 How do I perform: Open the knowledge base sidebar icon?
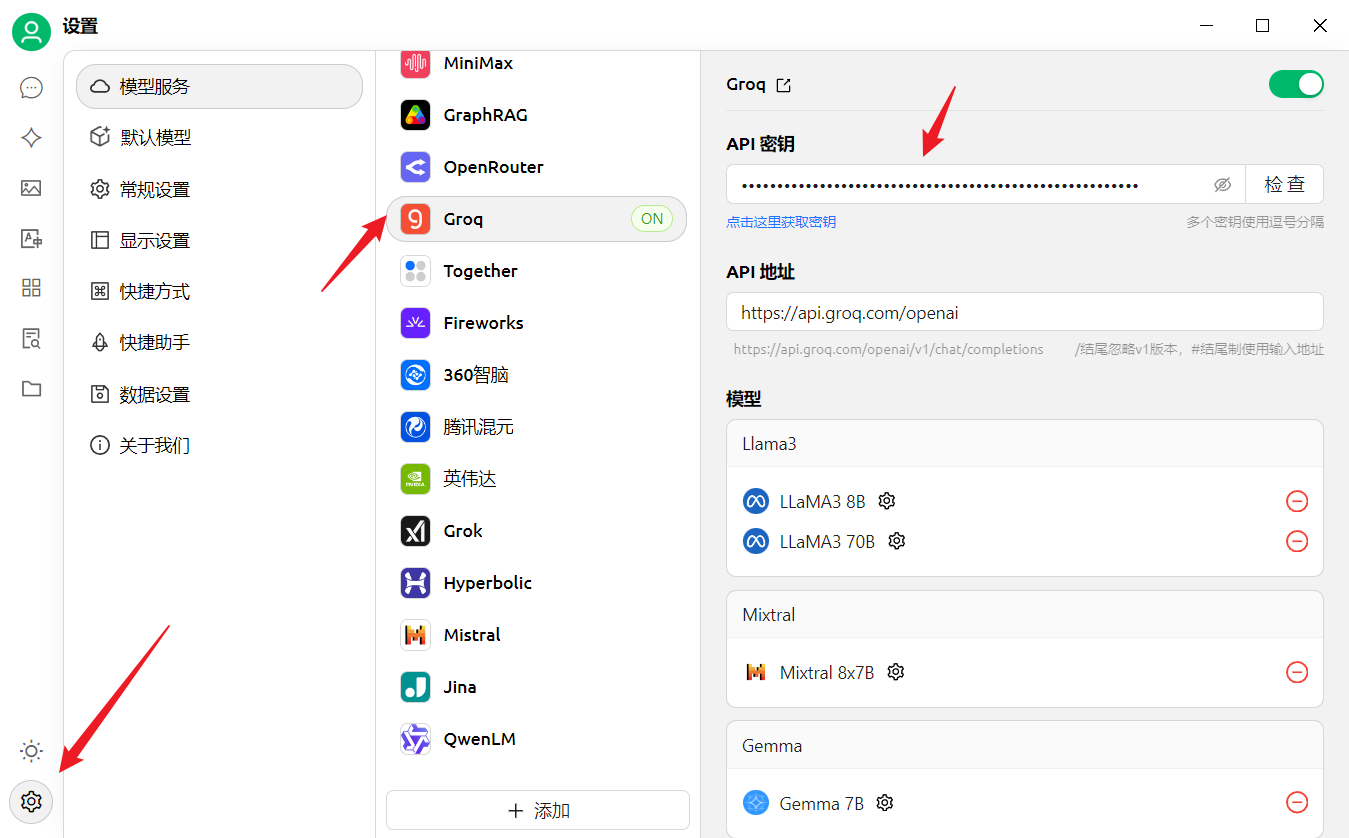[31, 338]
